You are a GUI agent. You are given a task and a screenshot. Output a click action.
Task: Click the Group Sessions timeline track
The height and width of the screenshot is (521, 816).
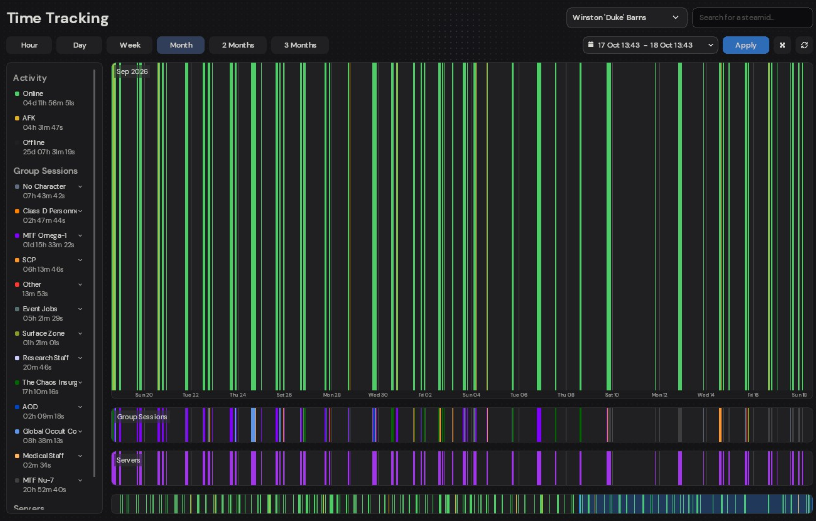[x=462, y=425]
